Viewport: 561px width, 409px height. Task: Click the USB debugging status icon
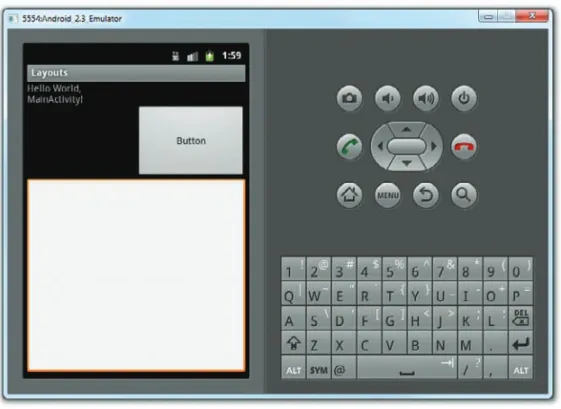coord(175,56)
